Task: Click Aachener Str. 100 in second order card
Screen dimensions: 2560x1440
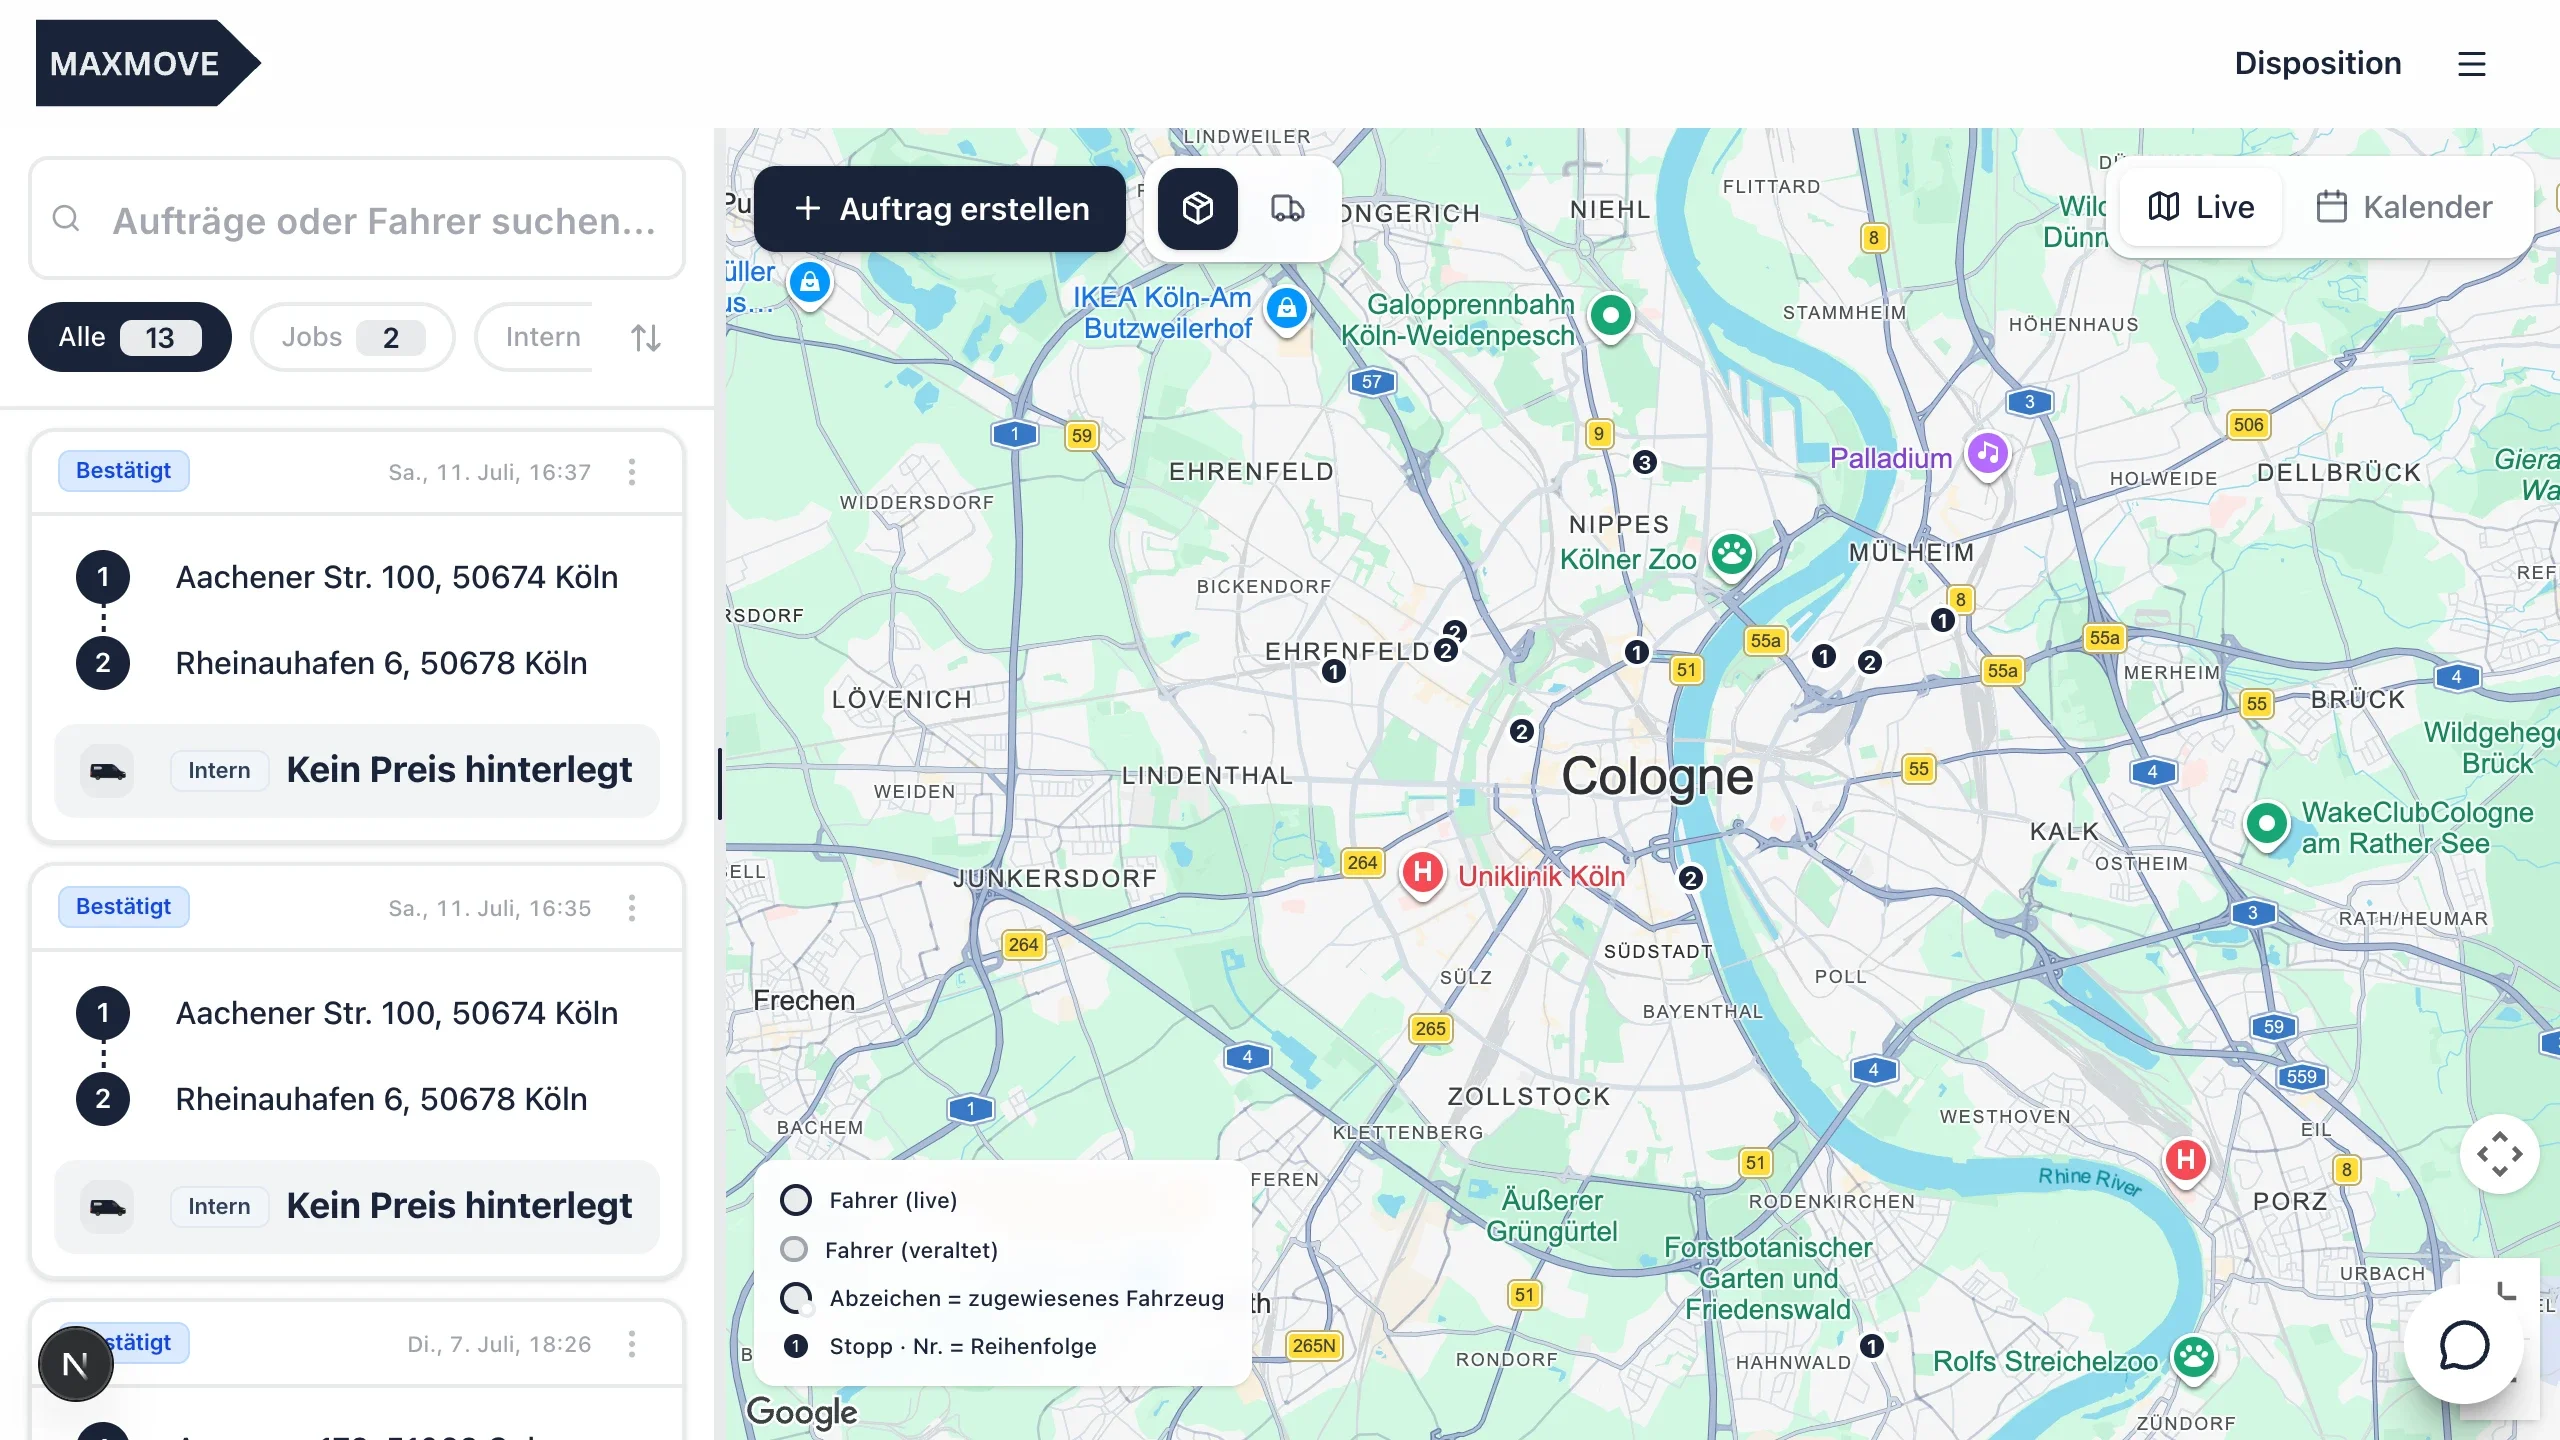Action: (x=397, y=1013)
